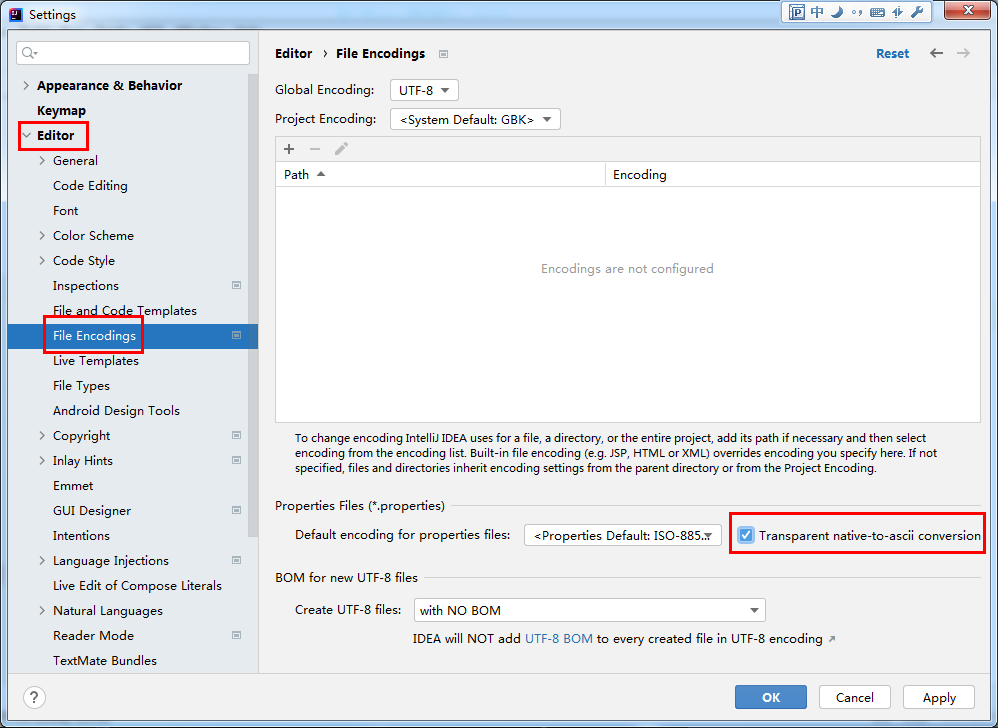The image size is (998, 728).
Task: Click the input method P logo icon
Action: 797,12
